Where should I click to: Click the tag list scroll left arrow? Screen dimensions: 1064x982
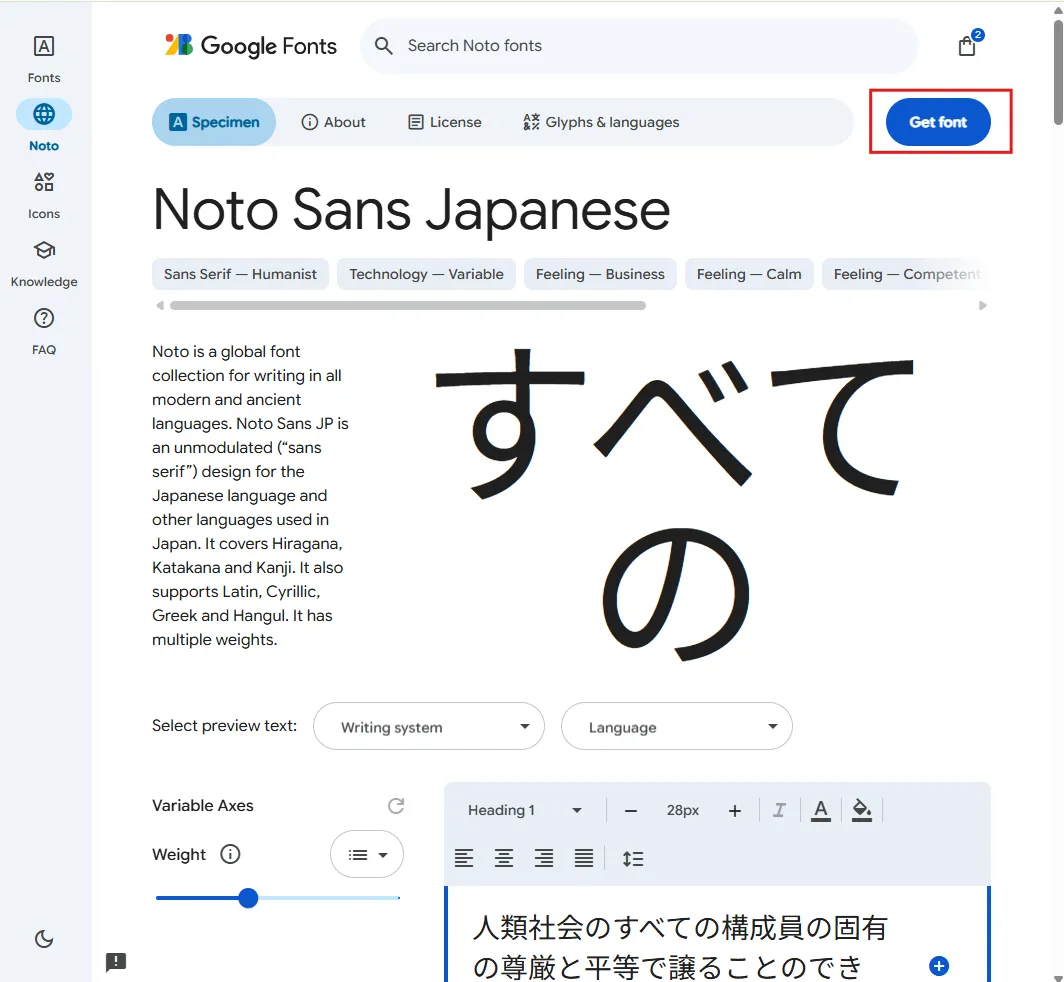160,305
